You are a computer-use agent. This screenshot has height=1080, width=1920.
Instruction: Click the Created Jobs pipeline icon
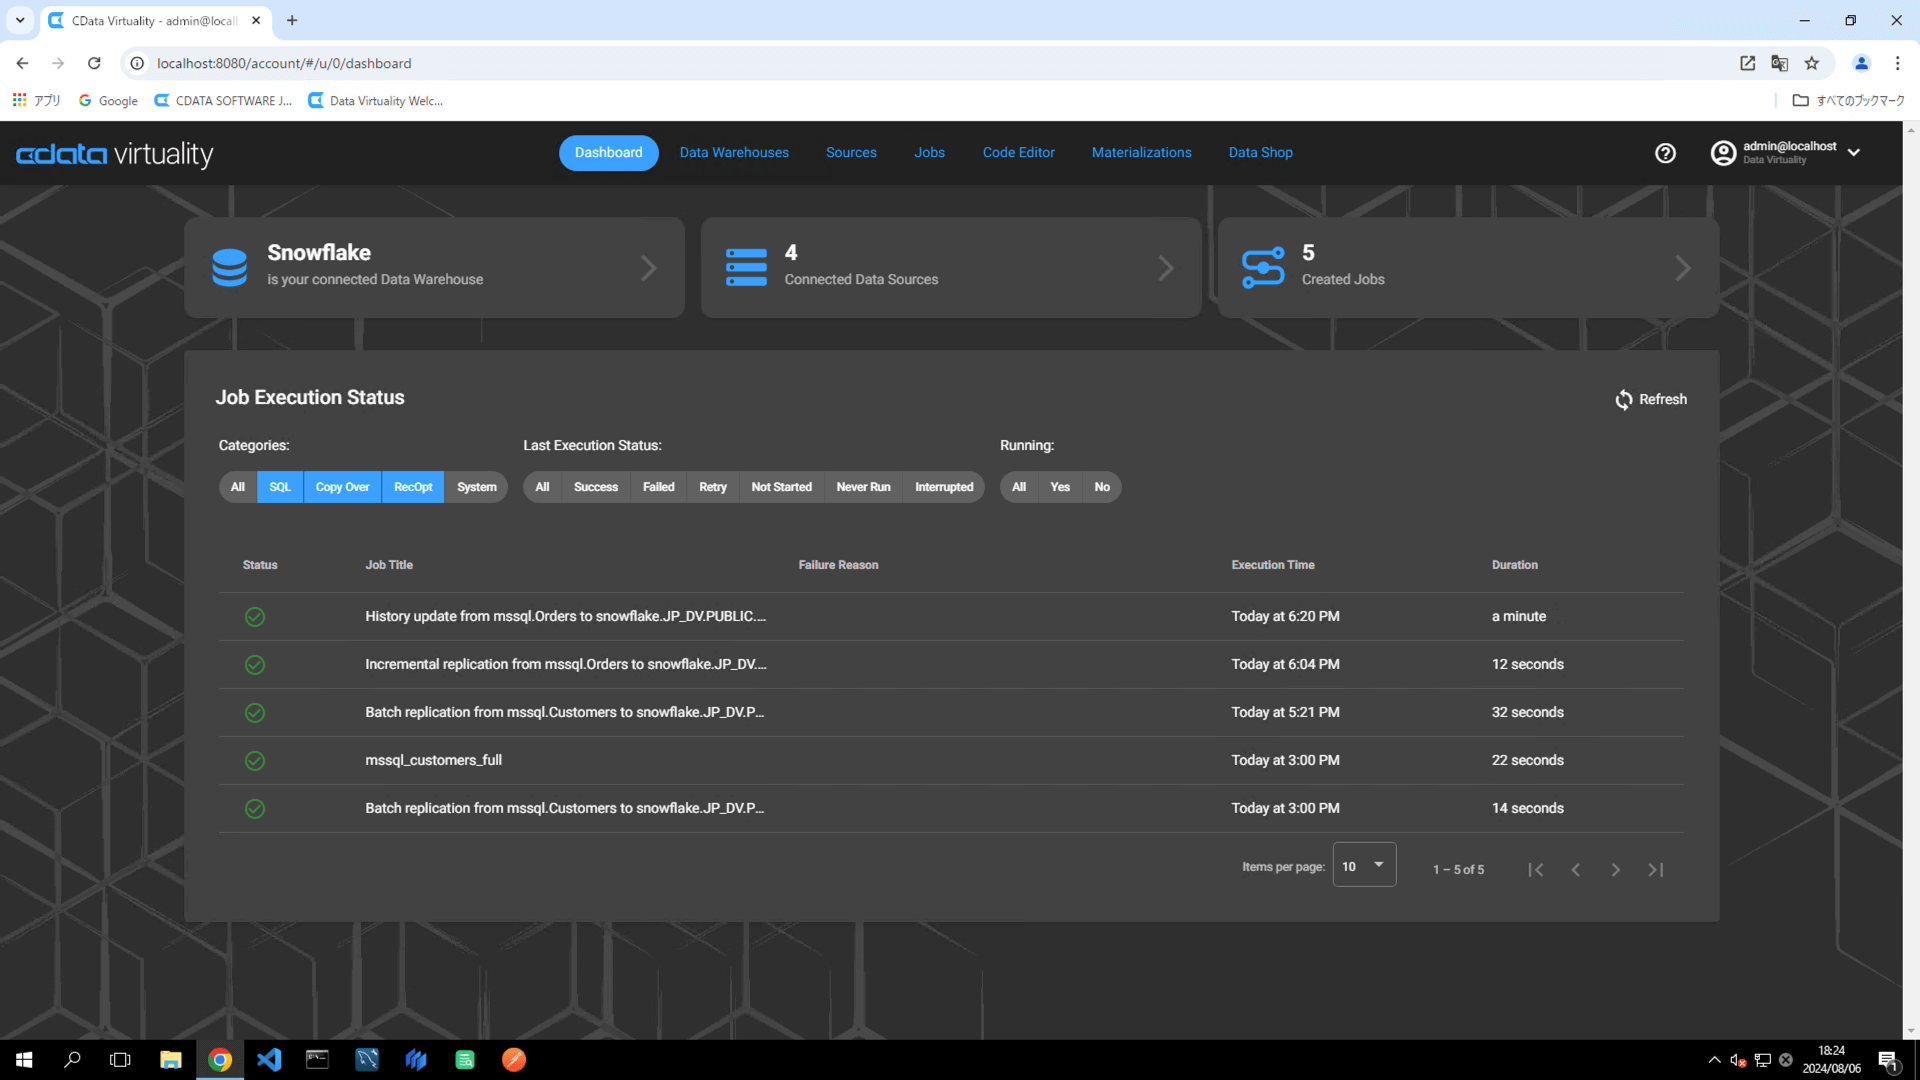coord(1263,268)
